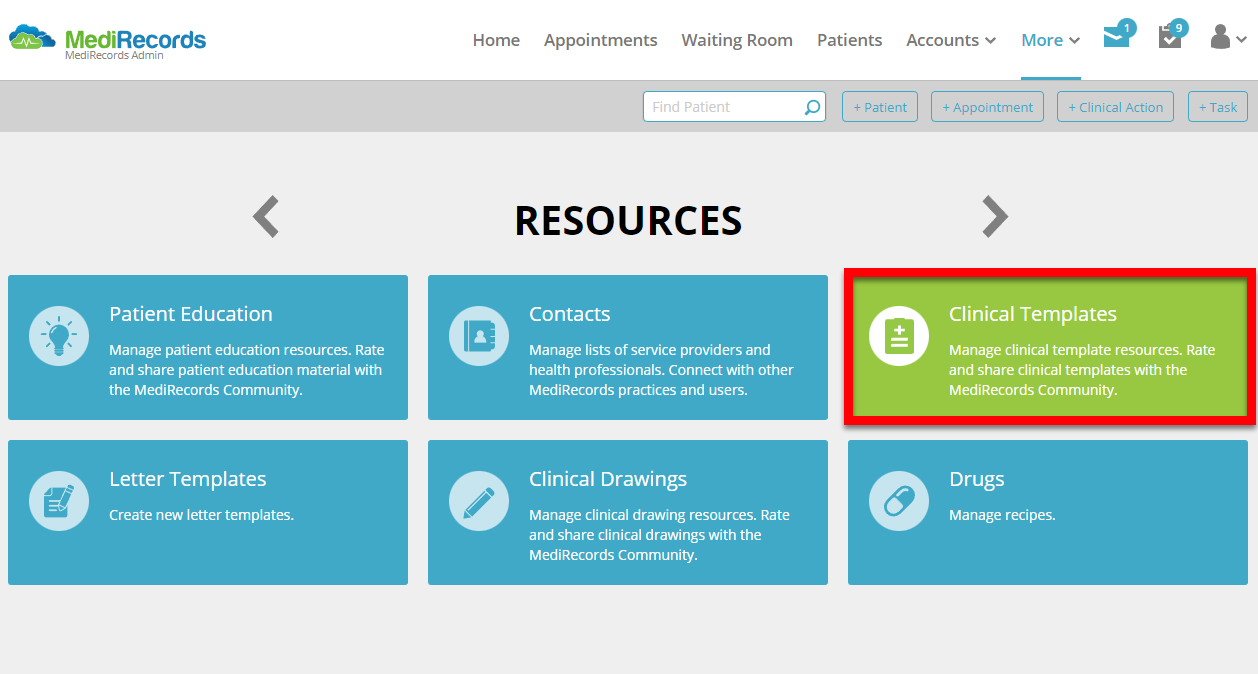Click the 'Manage recipes.' description text

pos(1002,515)
